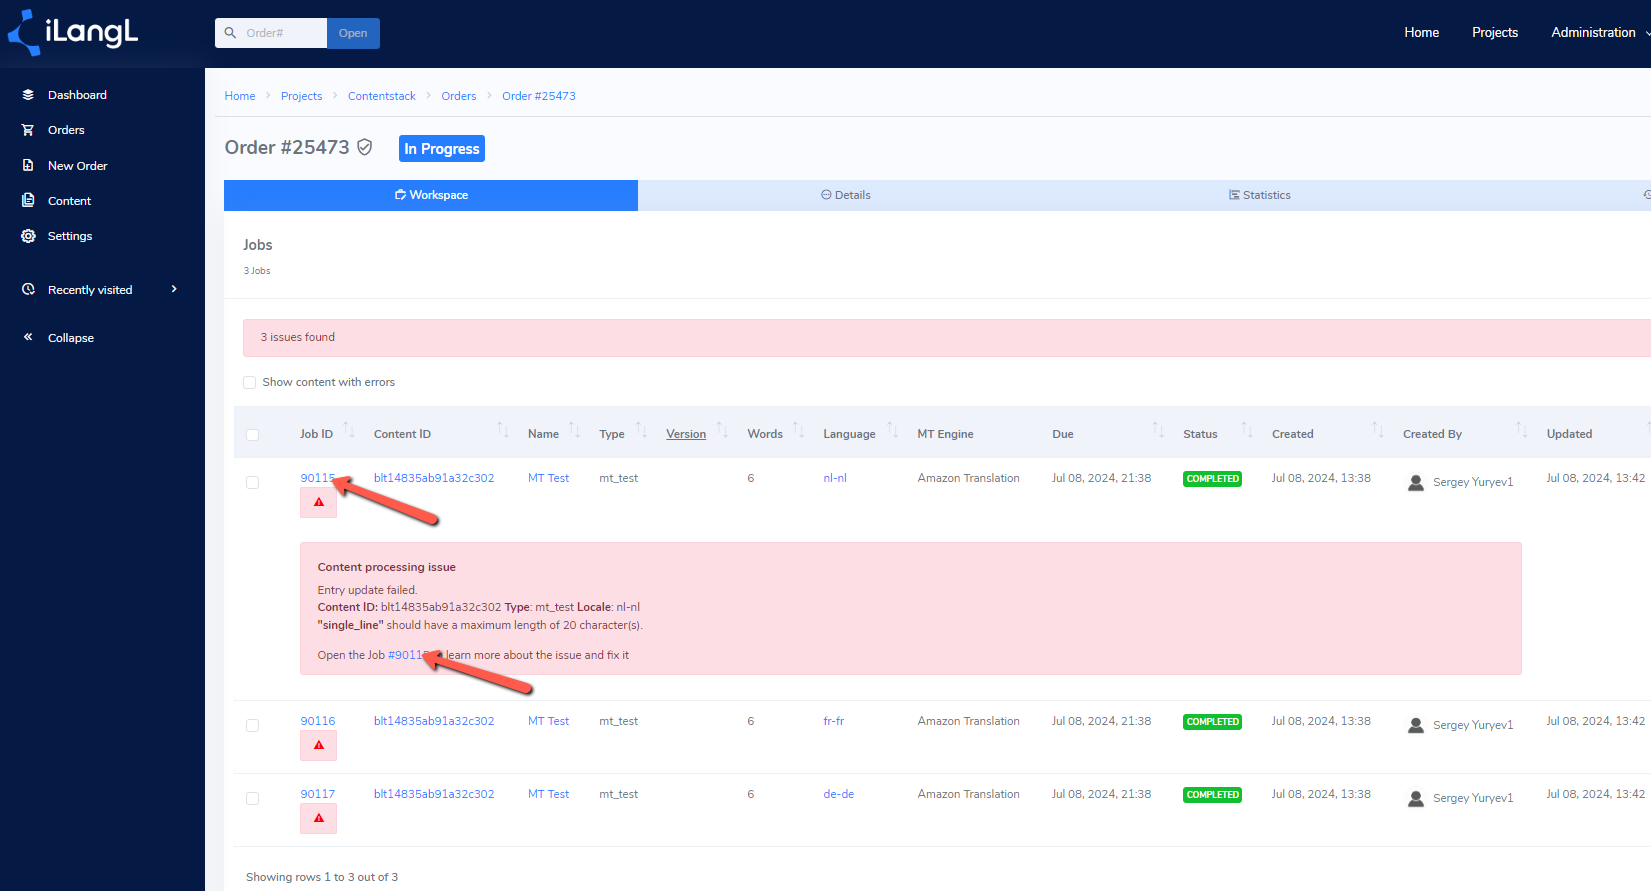Screen dimensions: 1651x891
Task: Sort by Created By using its sort arrows
Action: pos(1522,430)
